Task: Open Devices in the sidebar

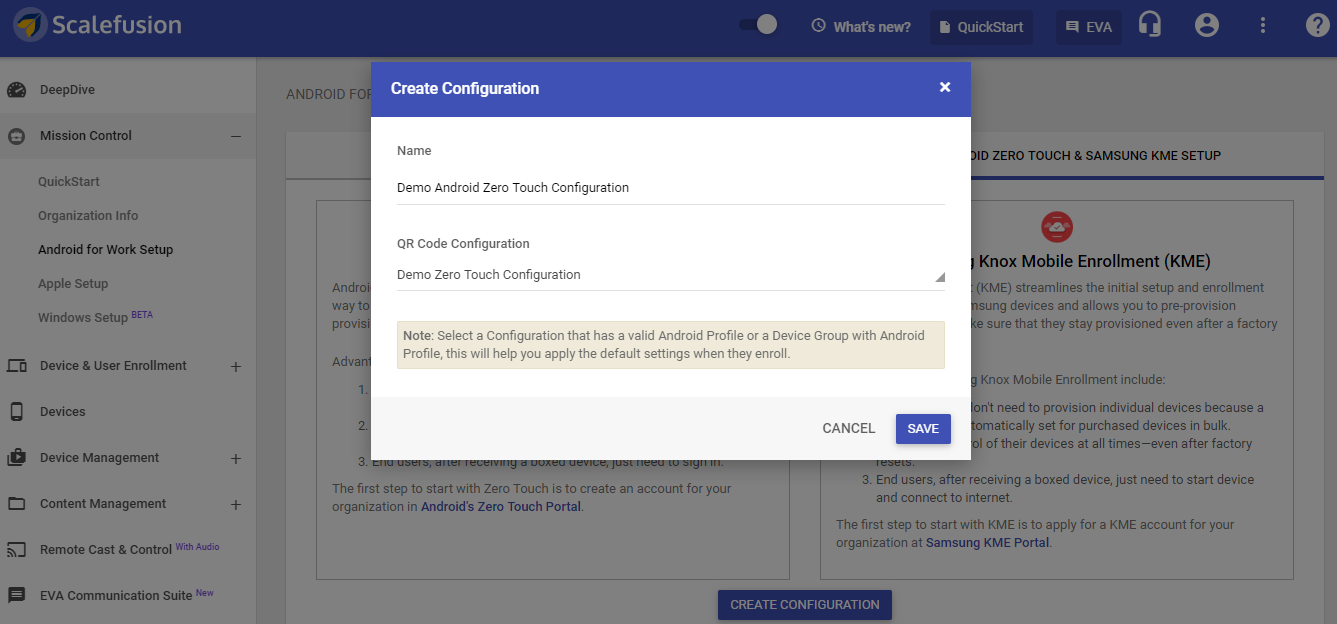Action: click(x=63, y=412)
